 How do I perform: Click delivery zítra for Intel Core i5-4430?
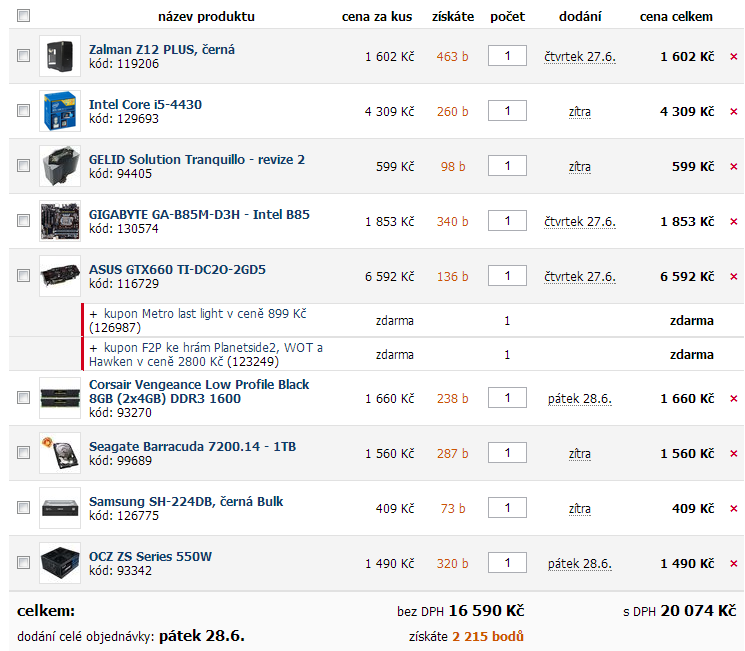tap(580, 112)
